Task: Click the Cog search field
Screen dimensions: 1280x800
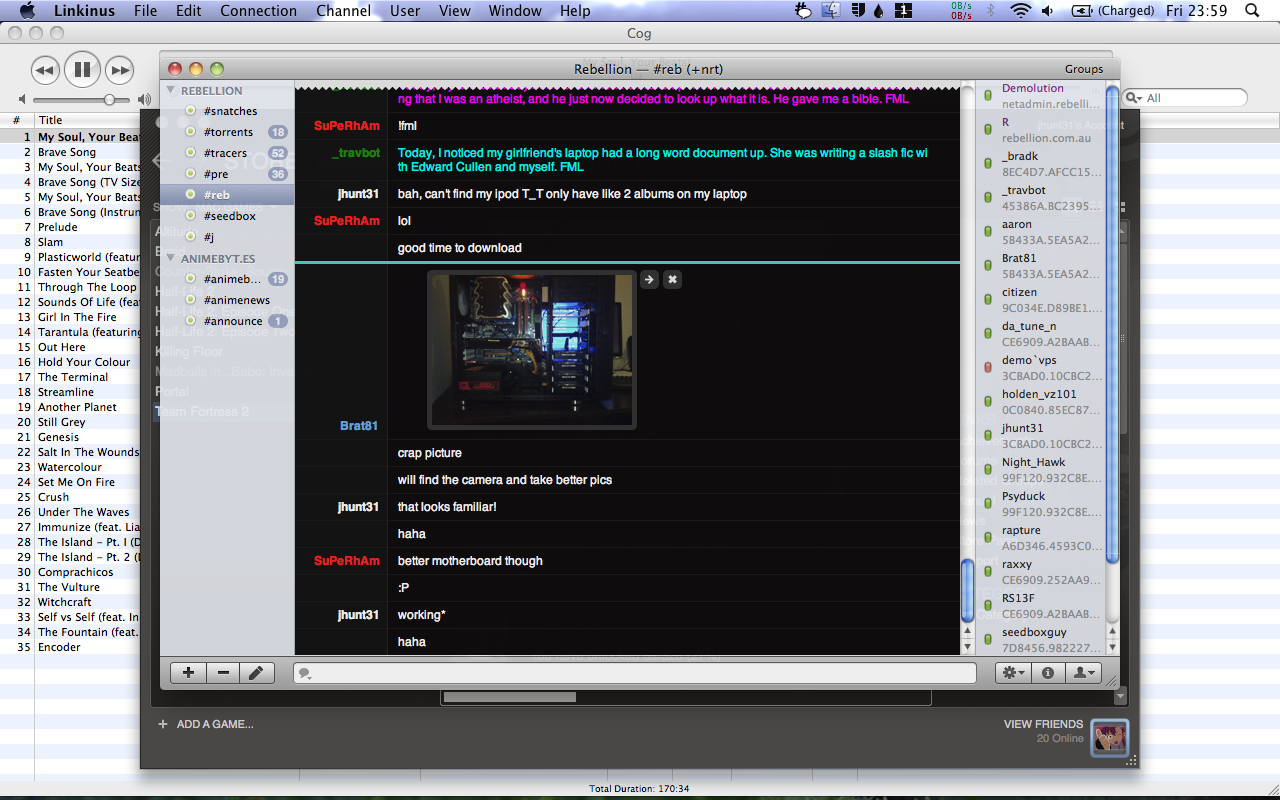Action: (1185, 98)
